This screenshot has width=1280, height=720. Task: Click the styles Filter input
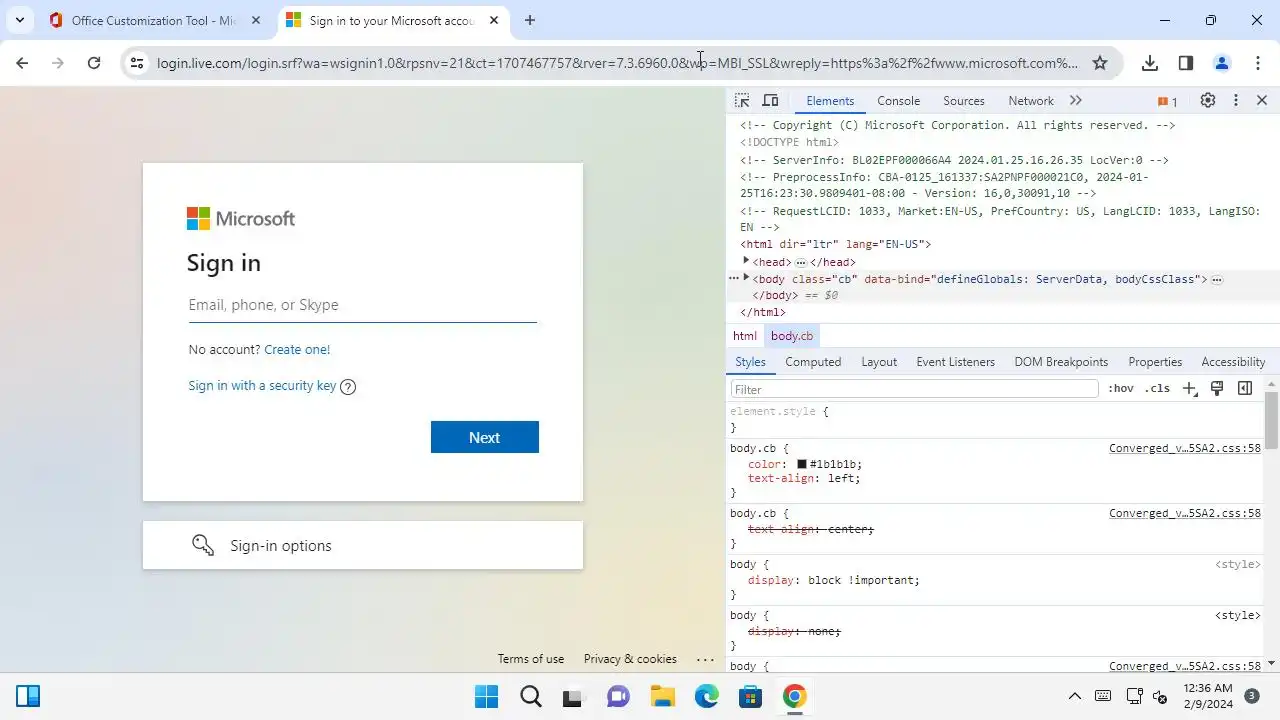914,389
